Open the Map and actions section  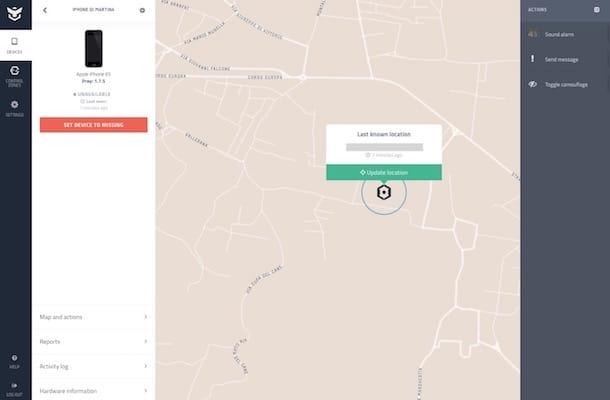pos(93,317)
